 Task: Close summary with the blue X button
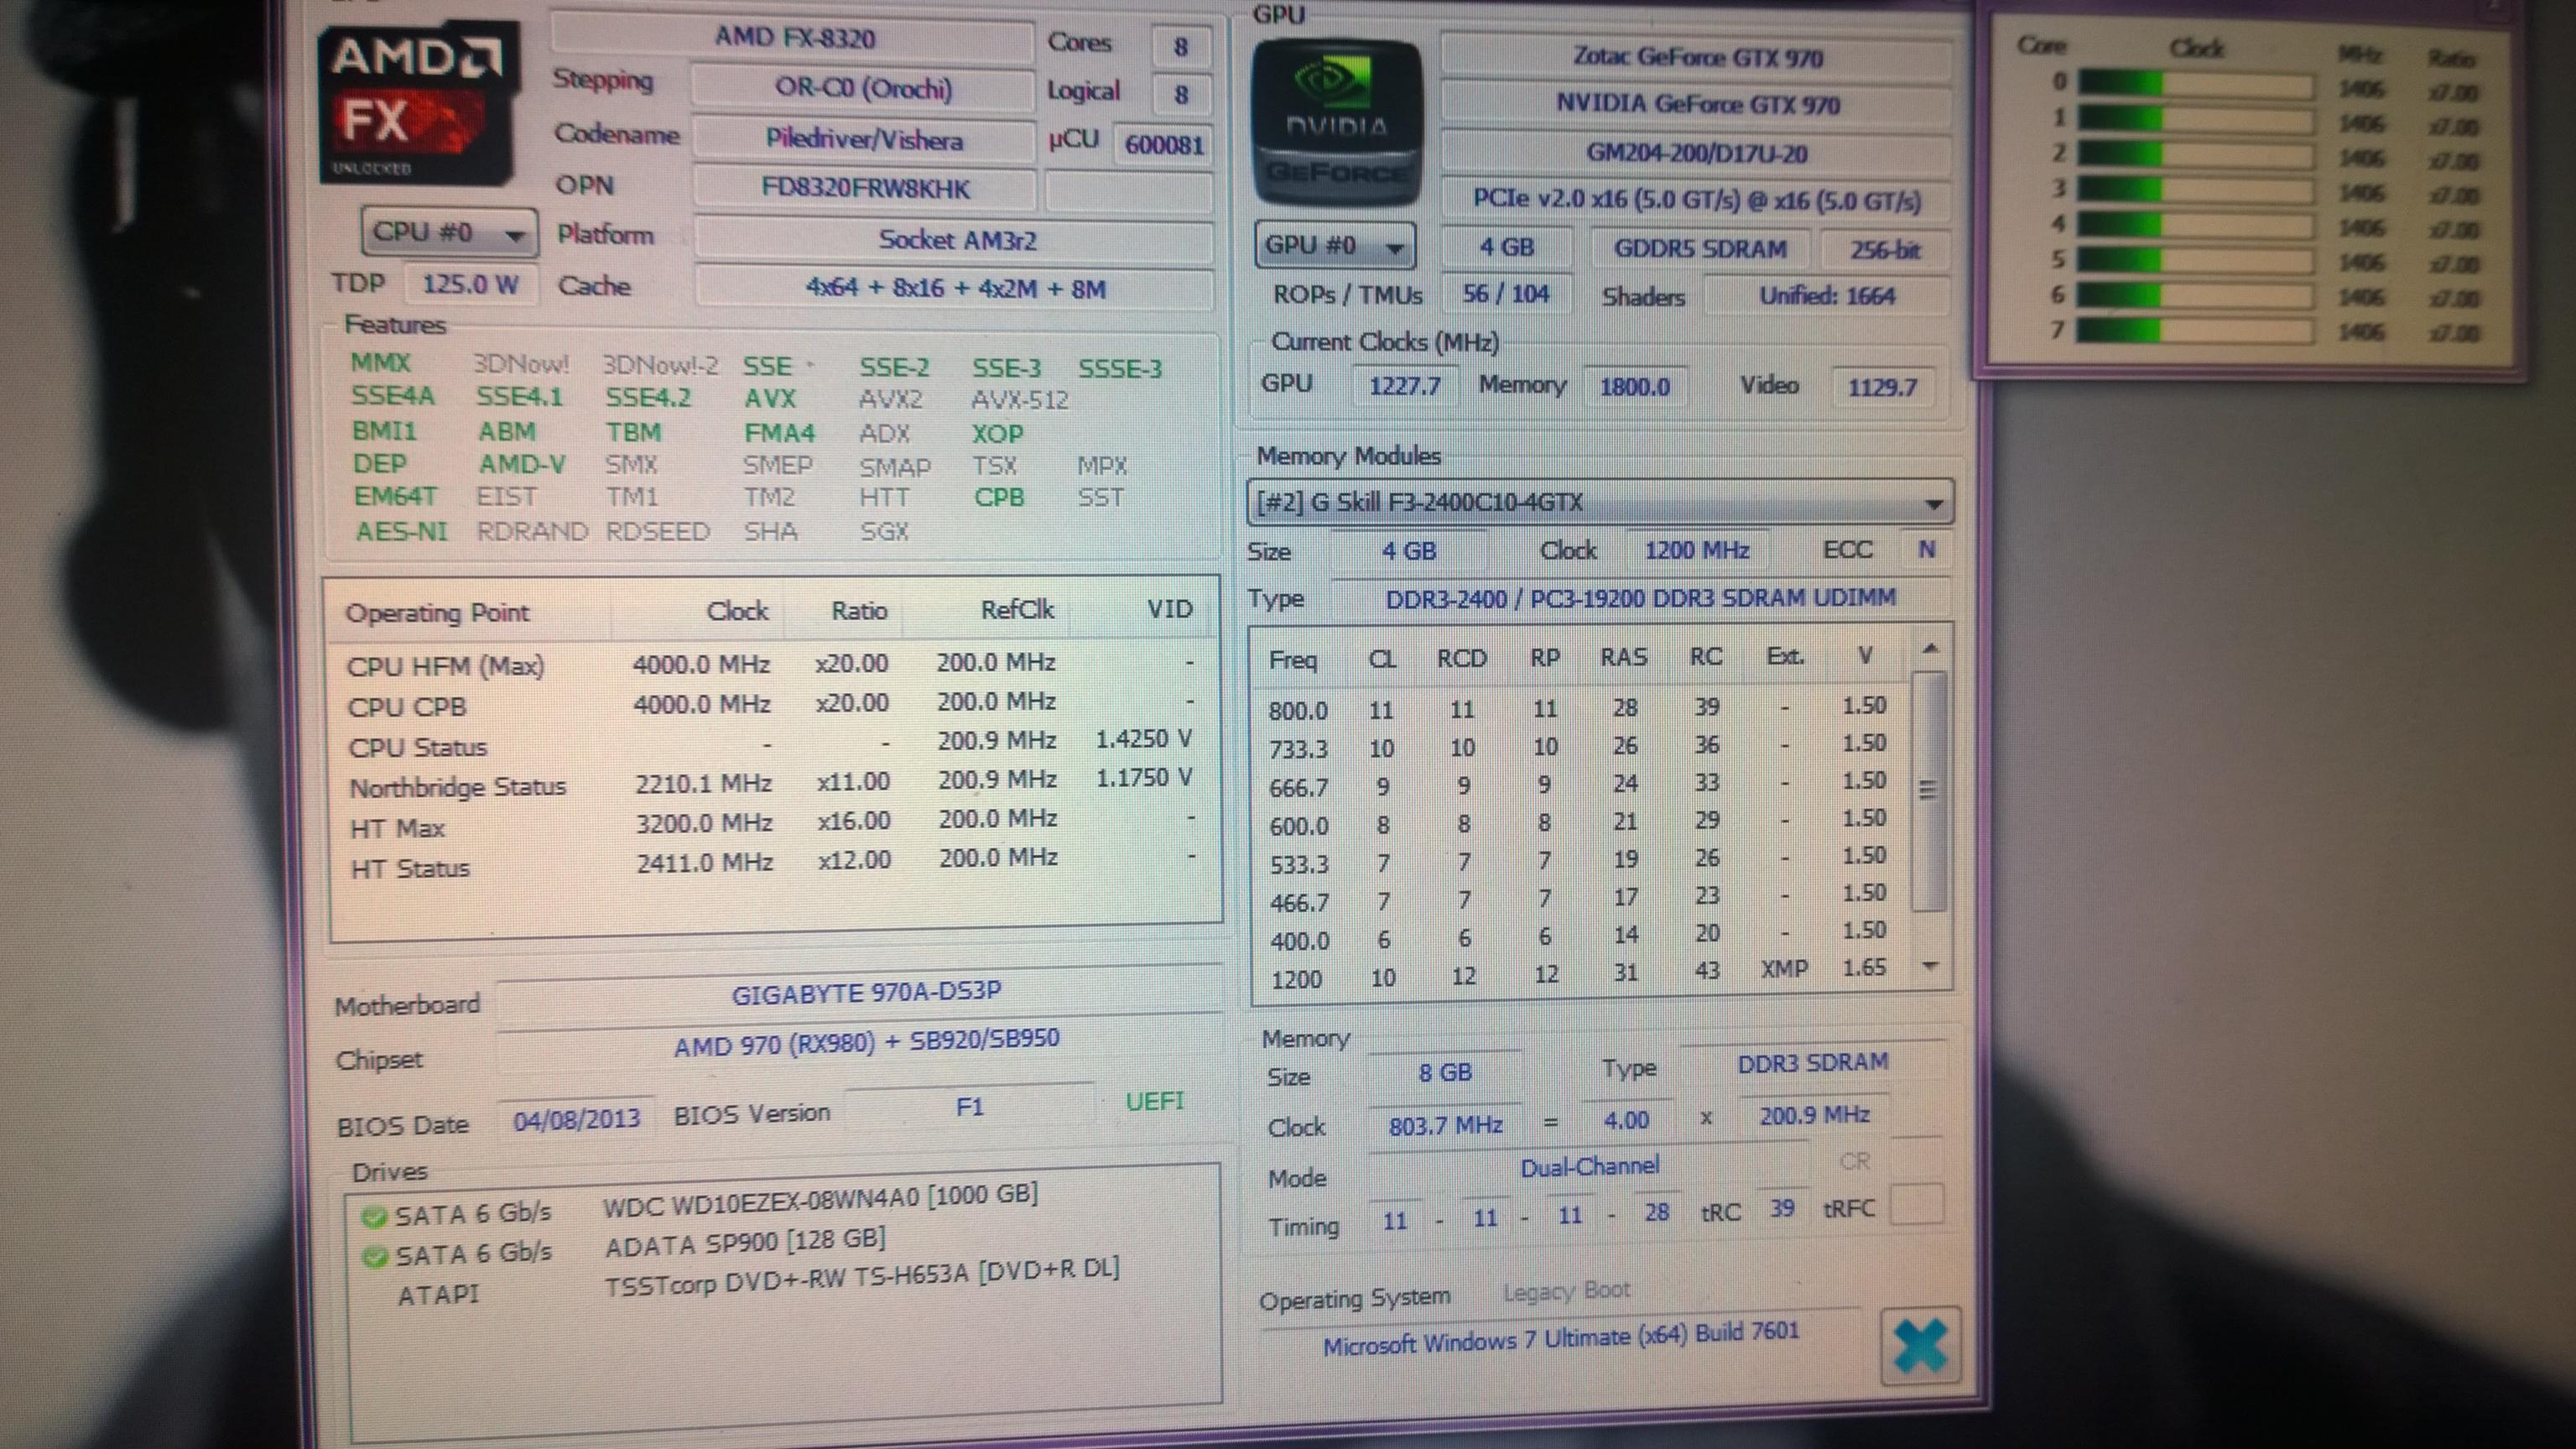click(1919, 1346)
